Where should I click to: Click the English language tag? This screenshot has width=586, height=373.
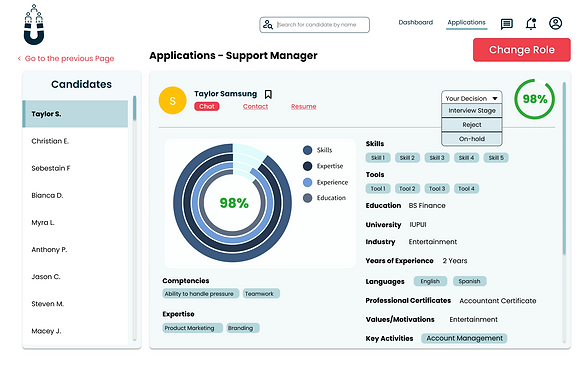click(x=430, y=281)
